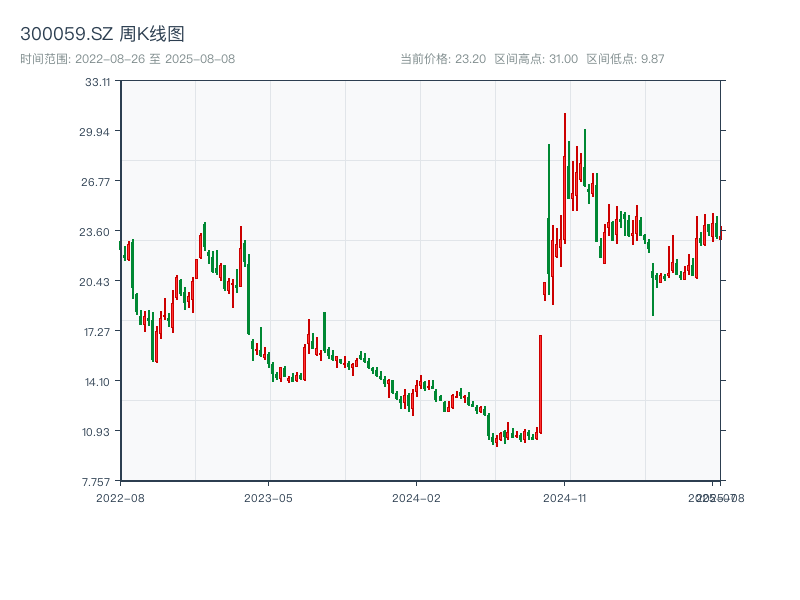Click the current price label 当前价格: 23.20
The image size is (800, 600).
coord(443,59)
